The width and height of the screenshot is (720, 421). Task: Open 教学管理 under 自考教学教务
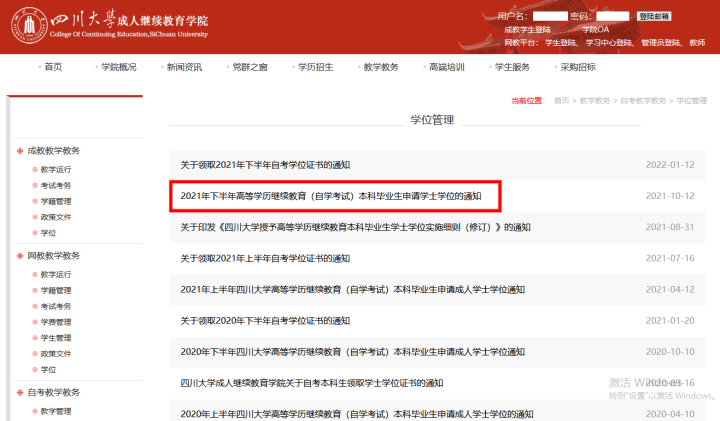56,411
